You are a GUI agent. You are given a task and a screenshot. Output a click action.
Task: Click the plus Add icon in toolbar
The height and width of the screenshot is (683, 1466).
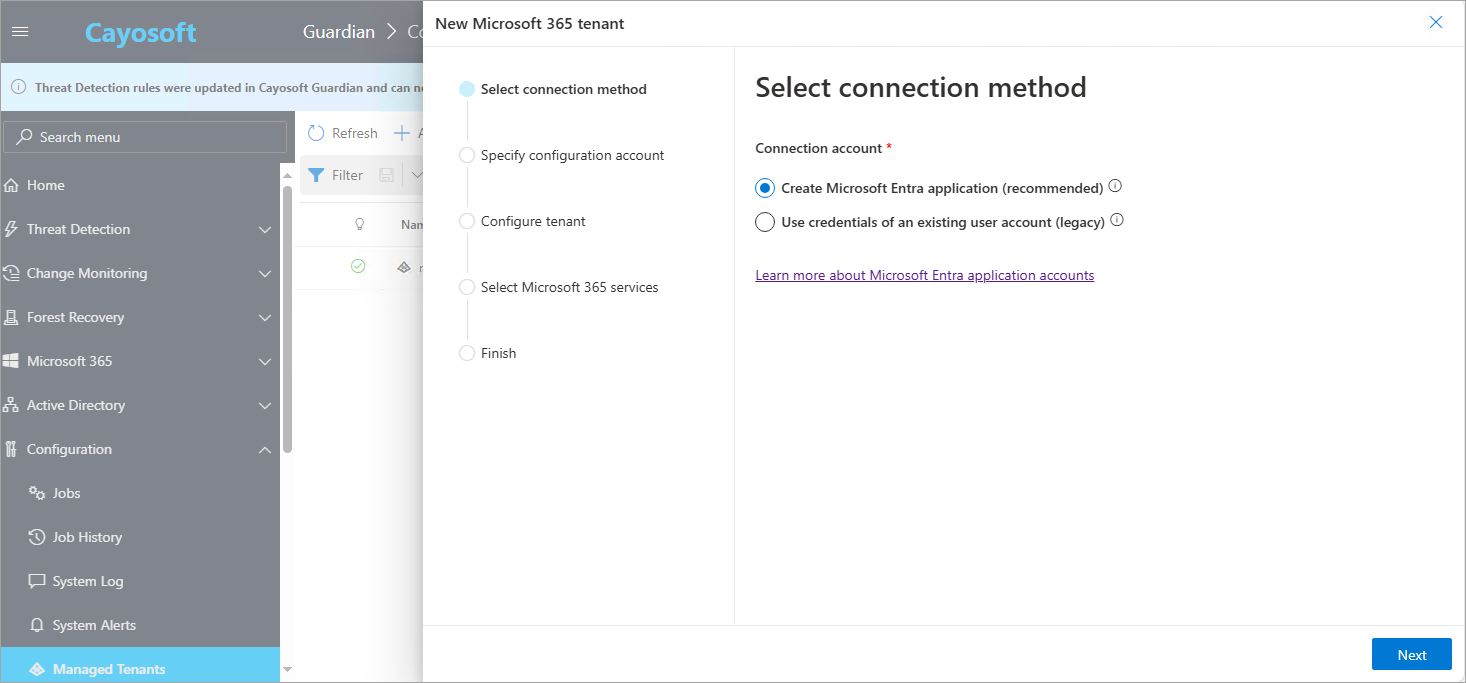pyautogui.click(x=402, y=133)
